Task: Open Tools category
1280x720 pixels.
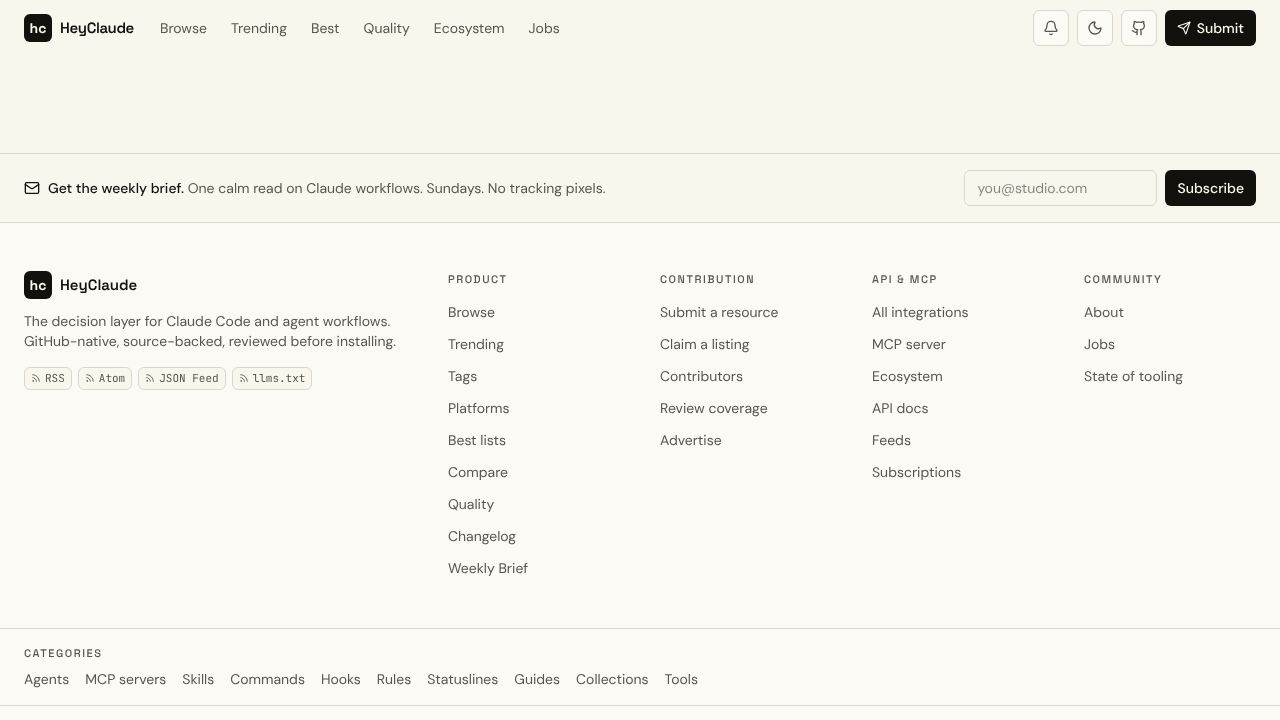Action: [x=681, y=679]
